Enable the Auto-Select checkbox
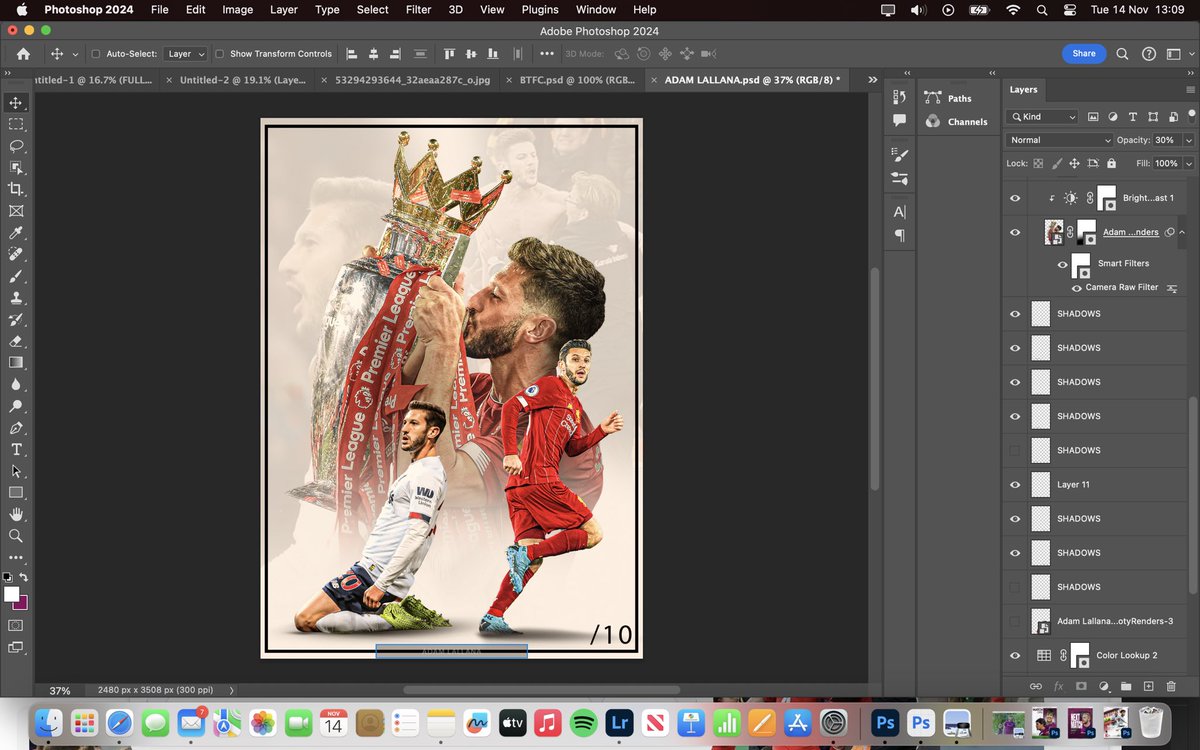The image size is (1200, 750). 96,54
